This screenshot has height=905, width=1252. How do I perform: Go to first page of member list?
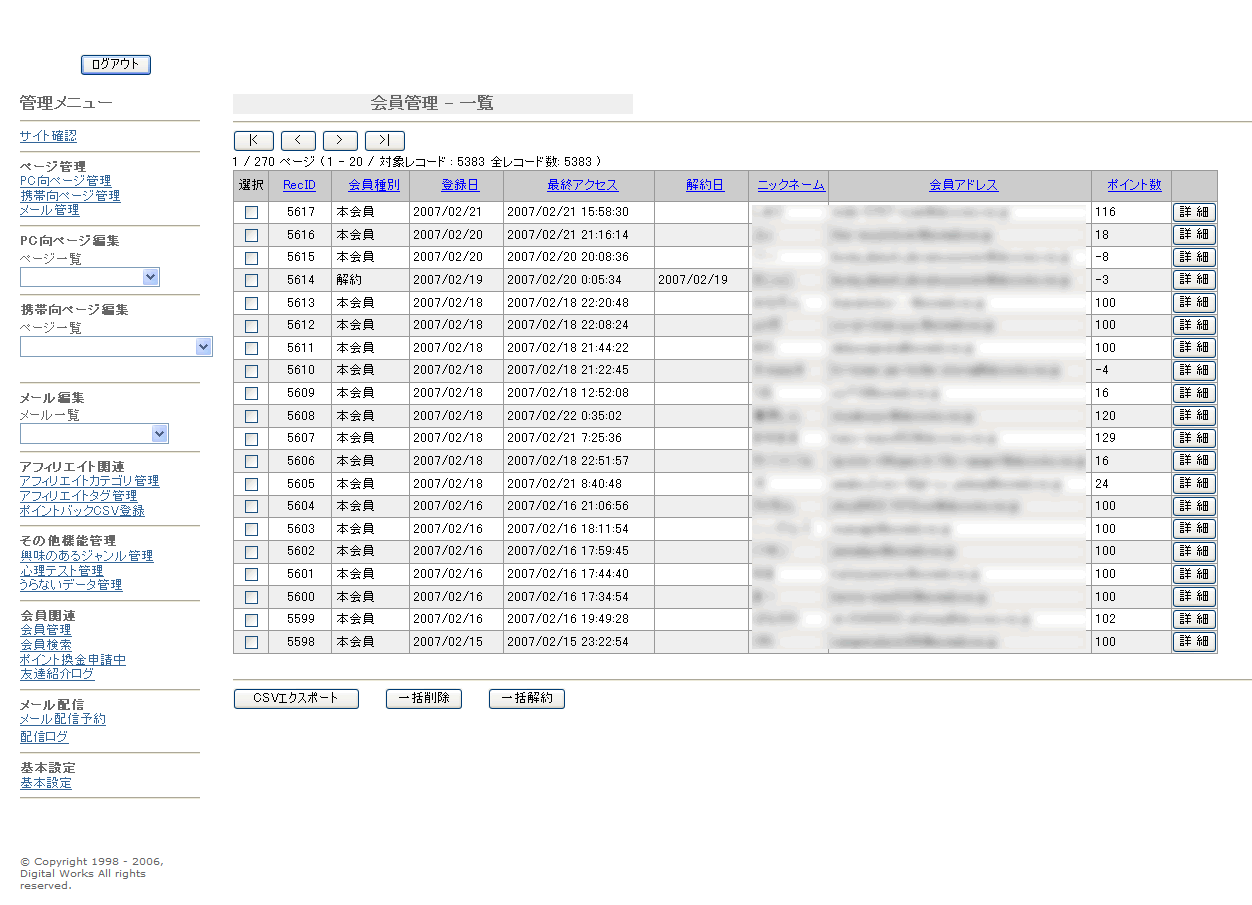[254, 141]
